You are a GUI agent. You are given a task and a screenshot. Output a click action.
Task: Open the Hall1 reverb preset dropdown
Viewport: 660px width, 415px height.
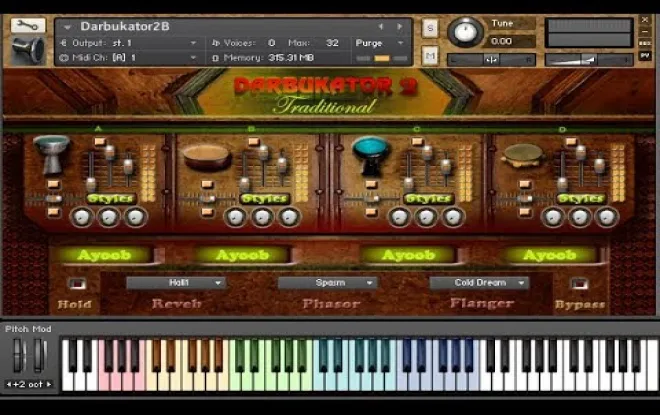176,283
